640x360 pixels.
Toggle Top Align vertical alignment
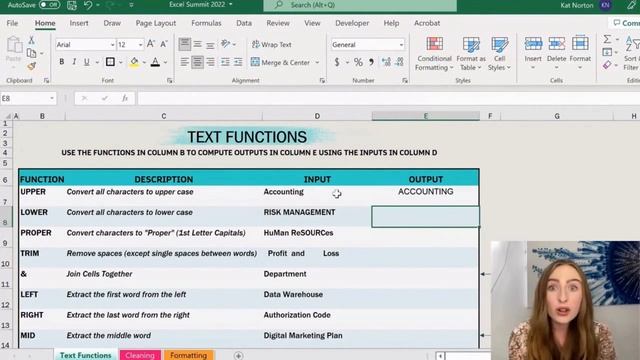[x=184, y=44]
